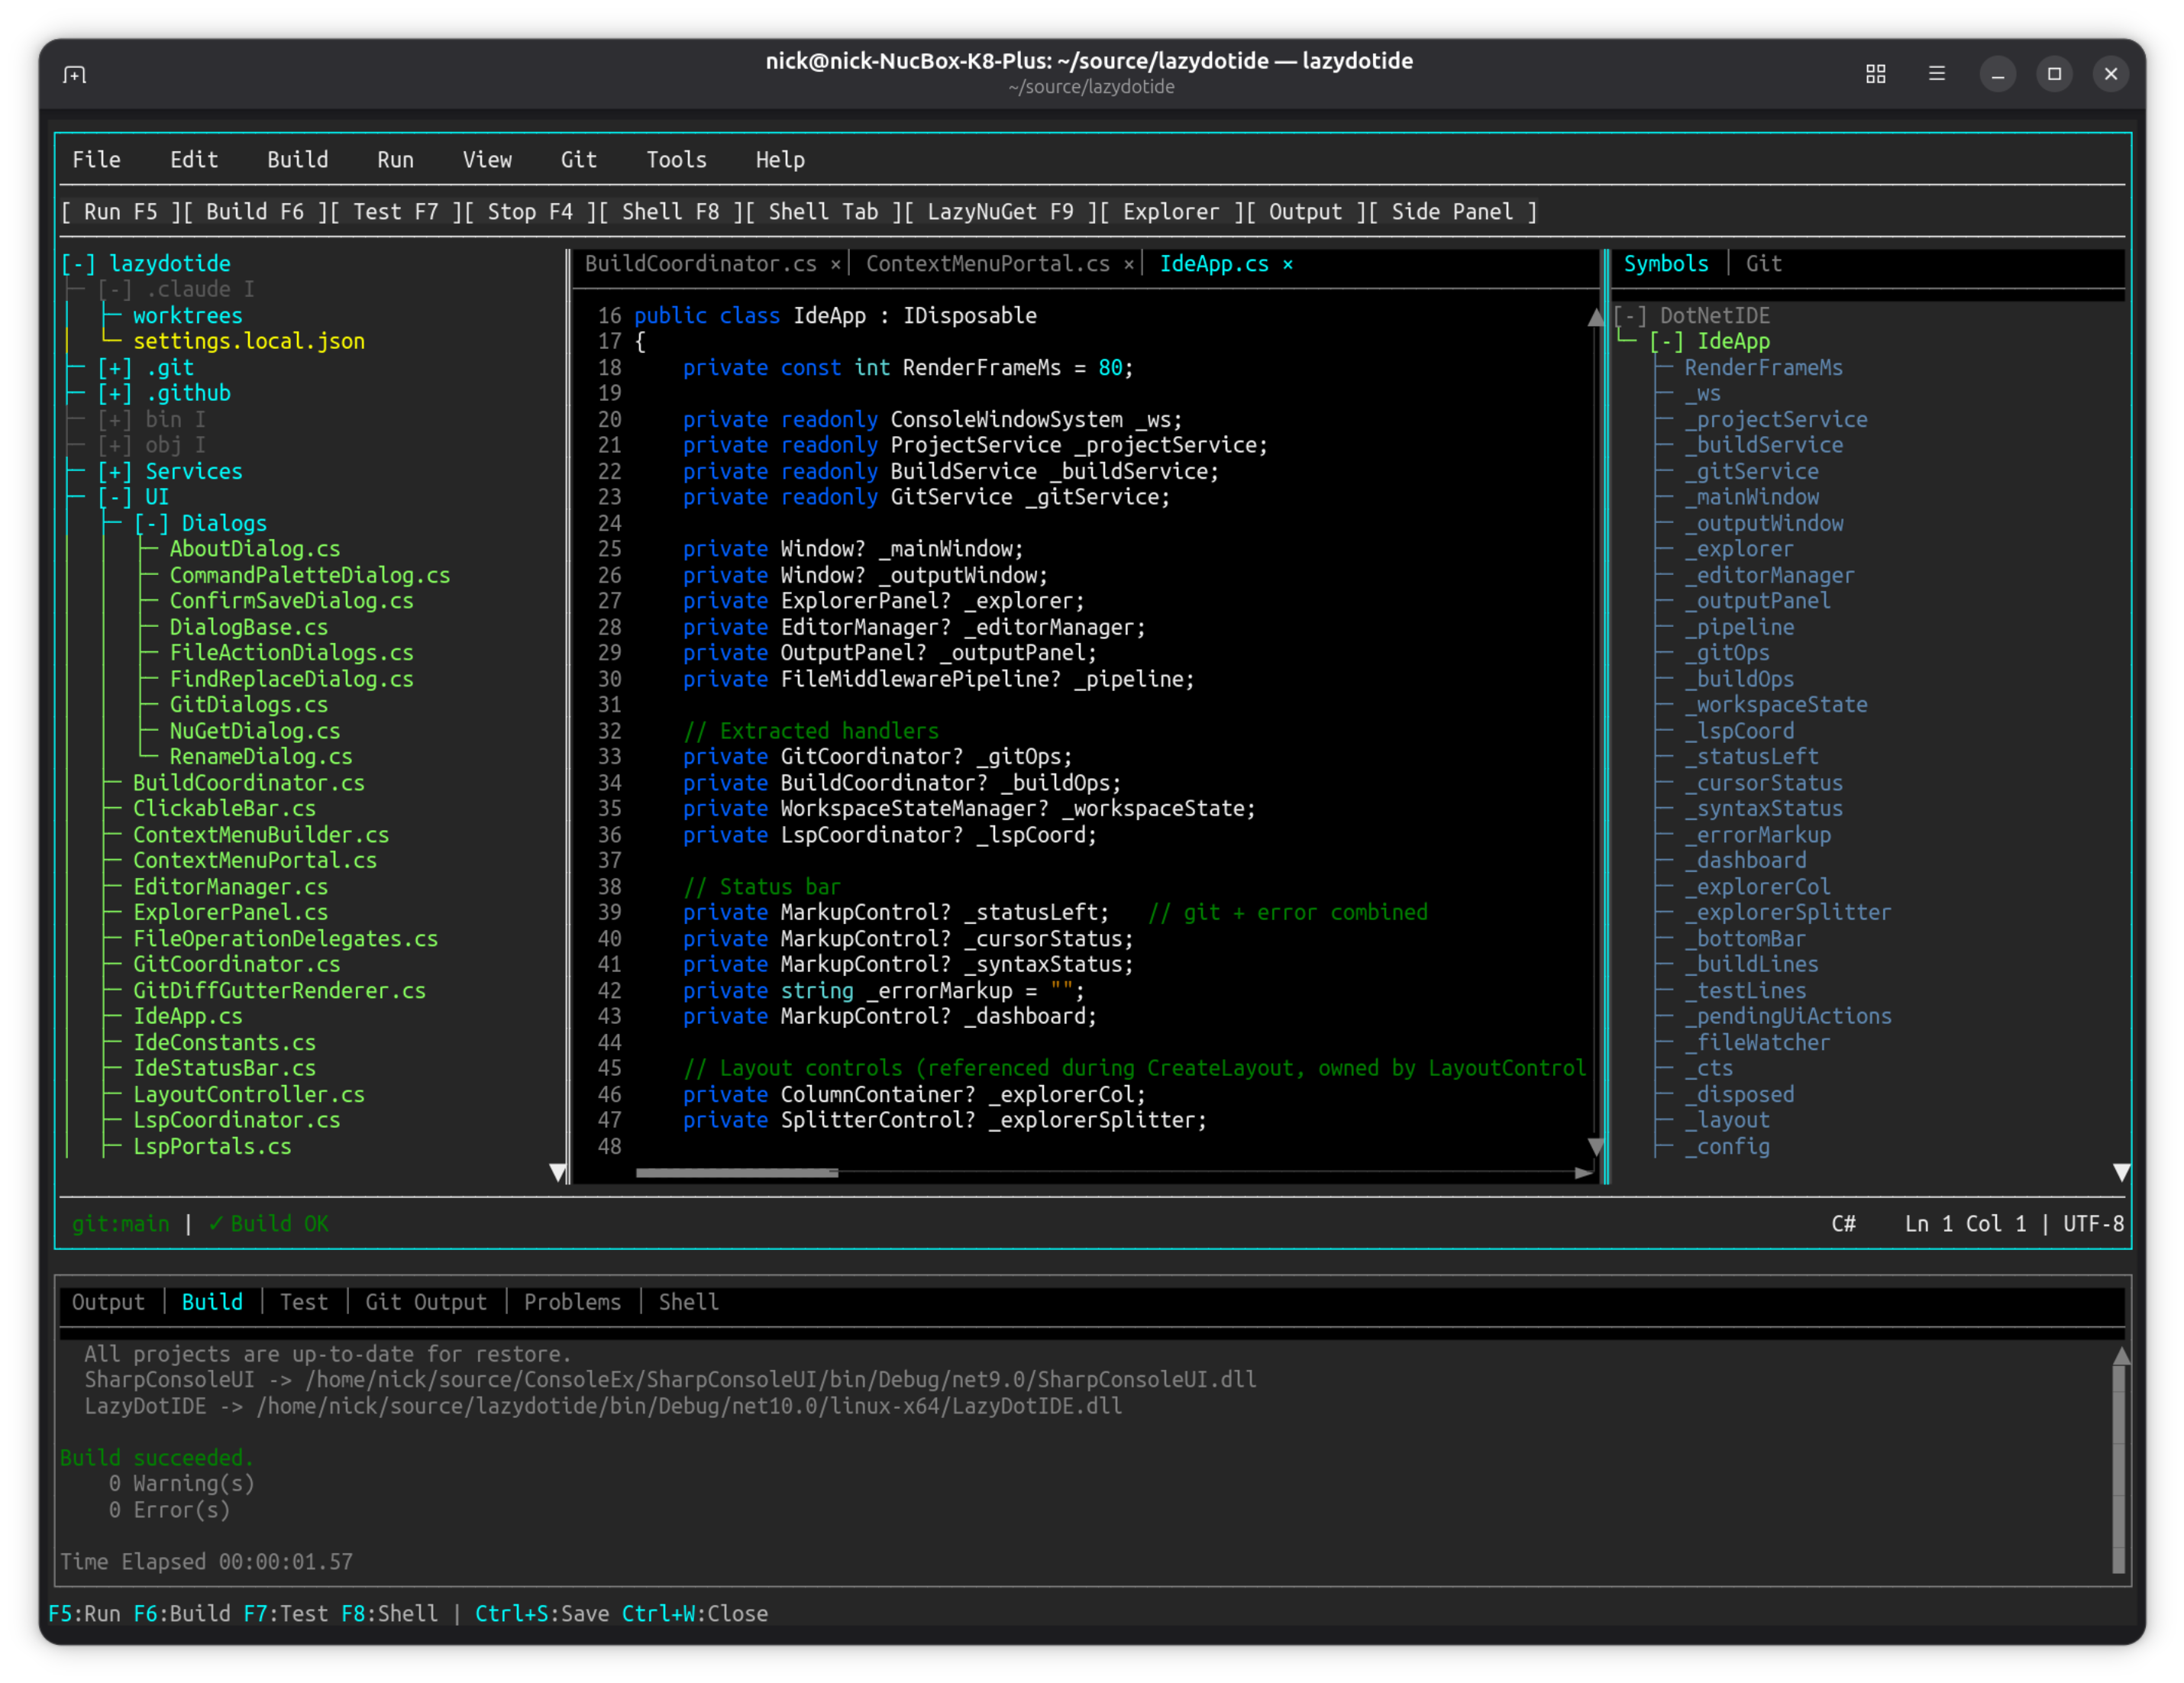Screen dimensions: 2184x1683
Task: Open the terminal grid overview icon
Action: (1875, 74)
